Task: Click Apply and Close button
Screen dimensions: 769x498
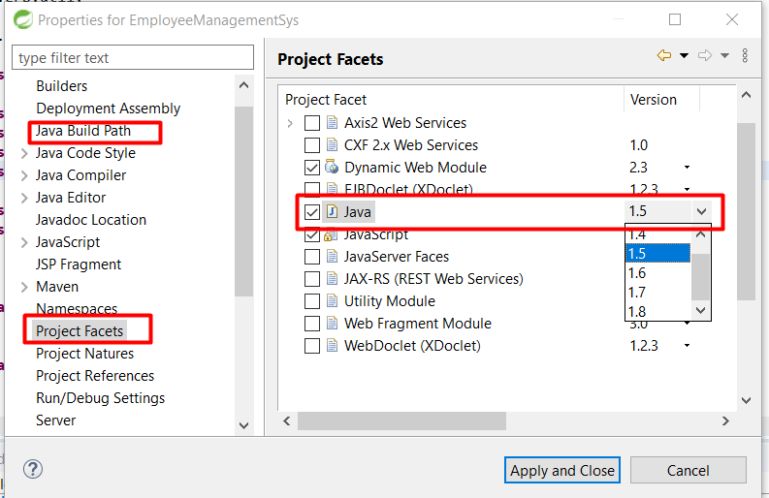Action: pyautogui.click(x=562, y=470)
